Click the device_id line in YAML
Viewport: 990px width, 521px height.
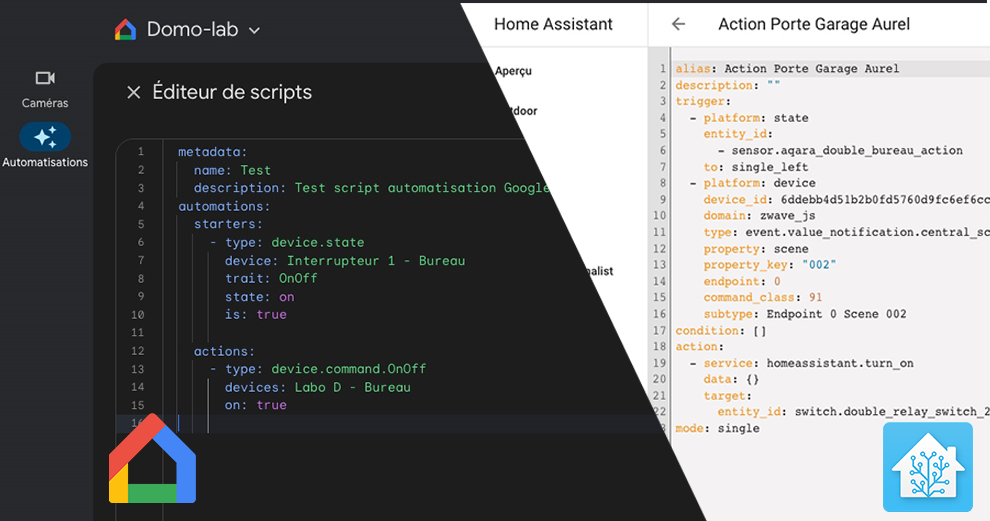(846, 200)
